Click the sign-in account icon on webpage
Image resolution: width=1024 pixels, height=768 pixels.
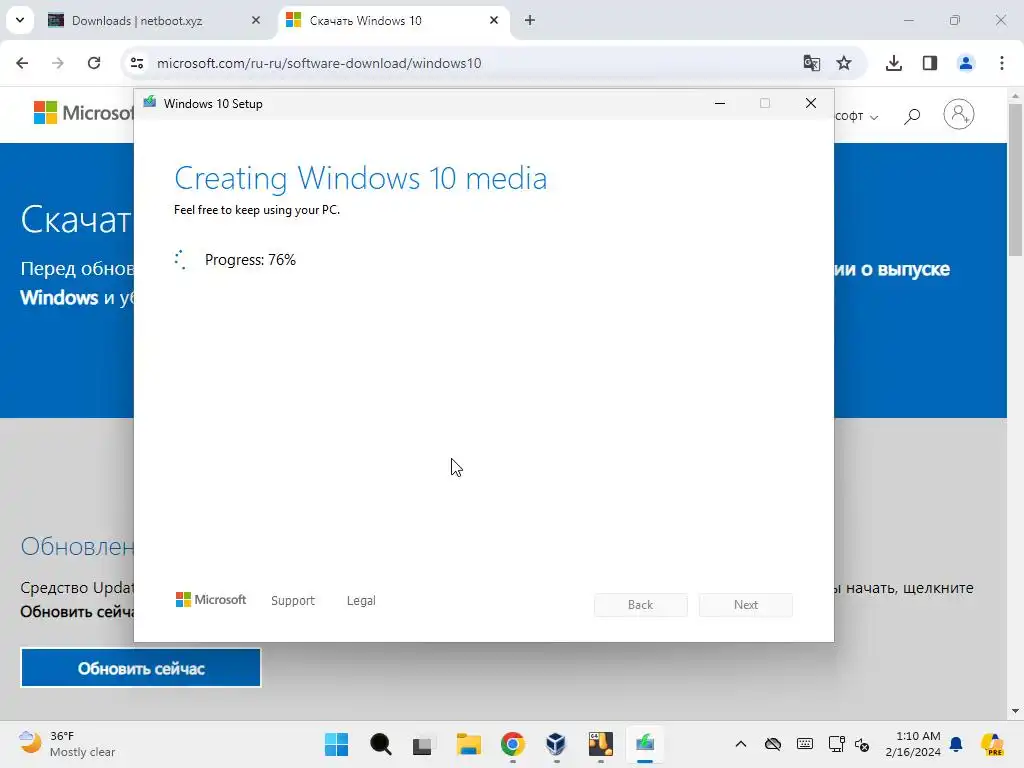point(959,114)
